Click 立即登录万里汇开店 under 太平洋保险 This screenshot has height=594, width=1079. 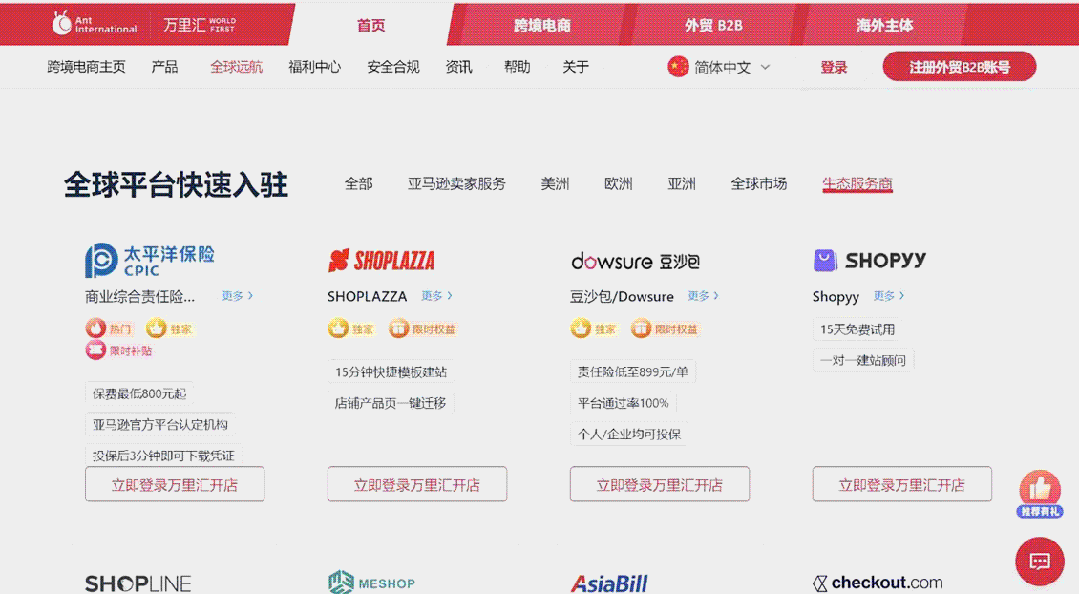[175, 484]
